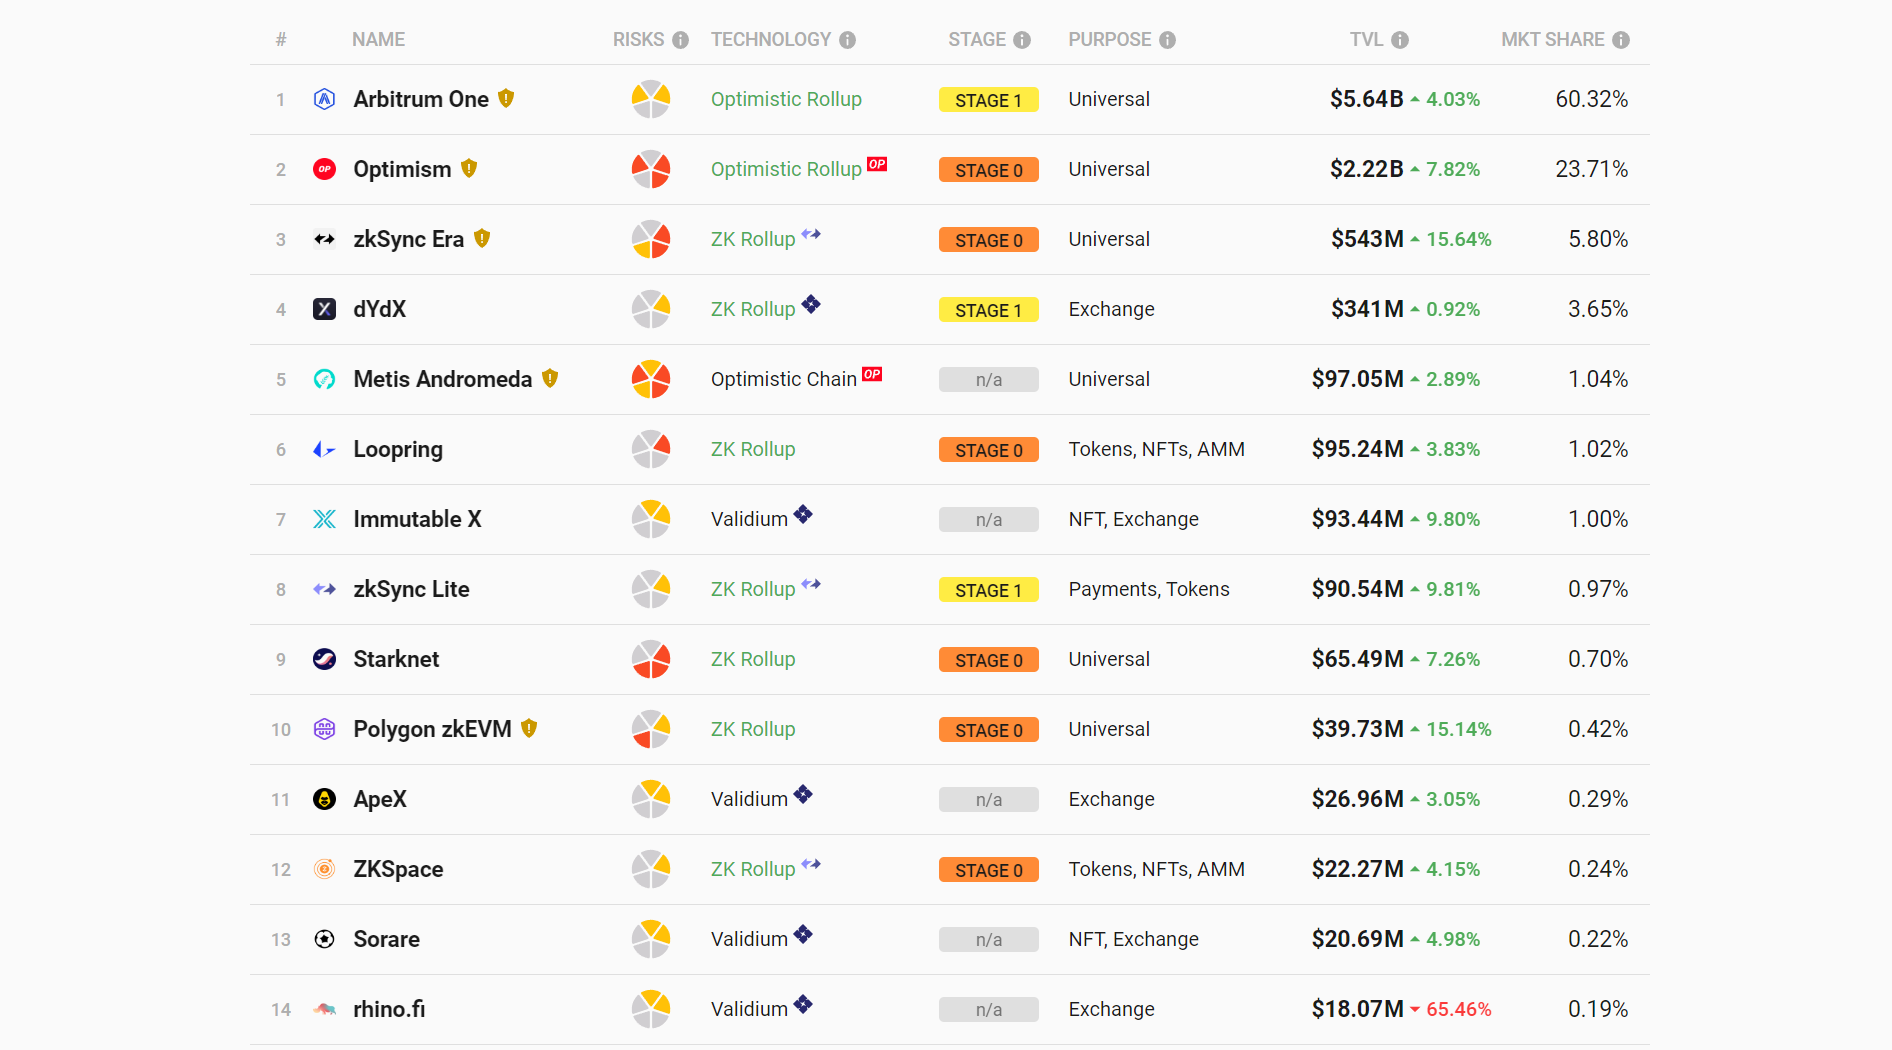Click the Sorare logo icon
1892x1050 pixels.
(x=324, y=939)
